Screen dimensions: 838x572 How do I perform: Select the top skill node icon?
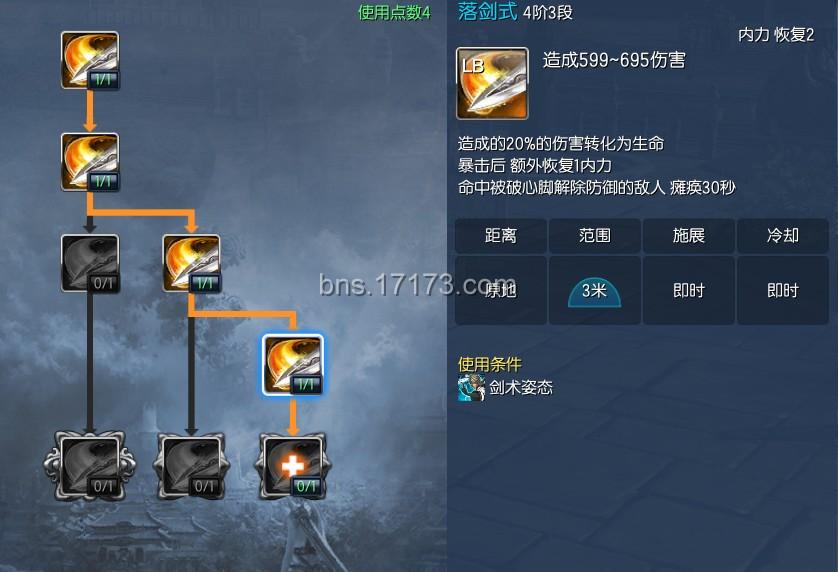point(90,60)
